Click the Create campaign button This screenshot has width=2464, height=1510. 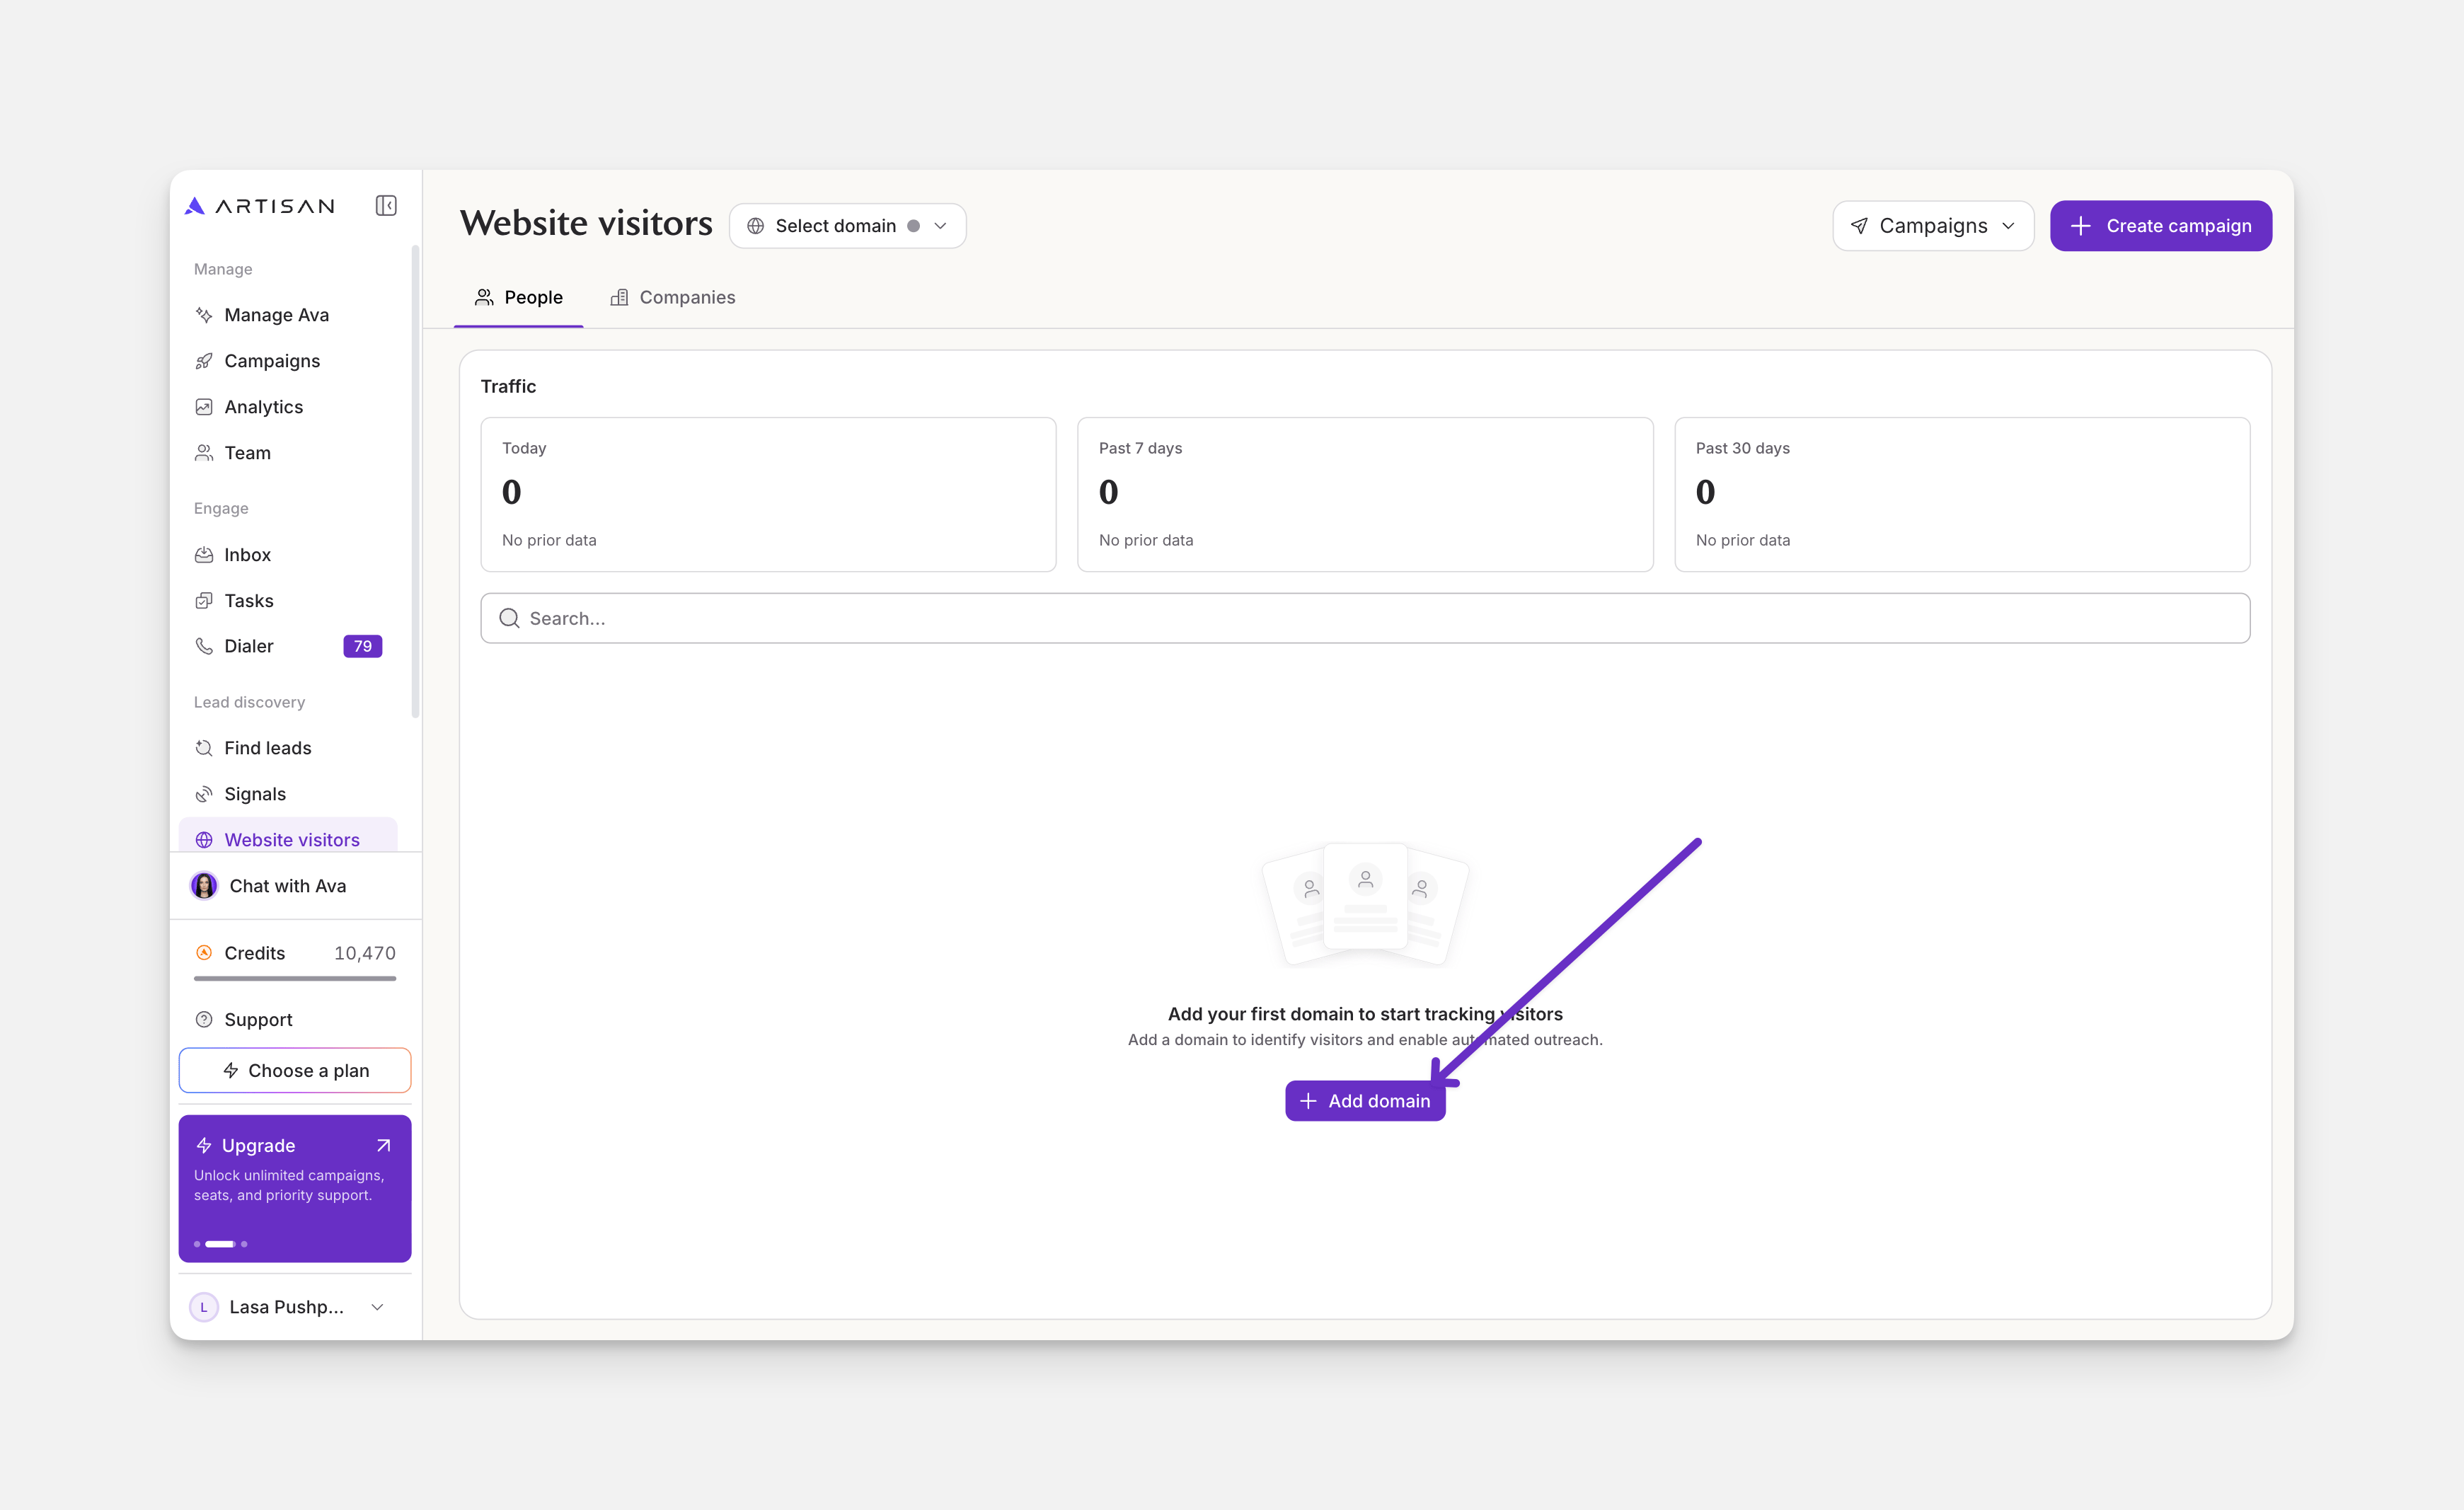2160,226
